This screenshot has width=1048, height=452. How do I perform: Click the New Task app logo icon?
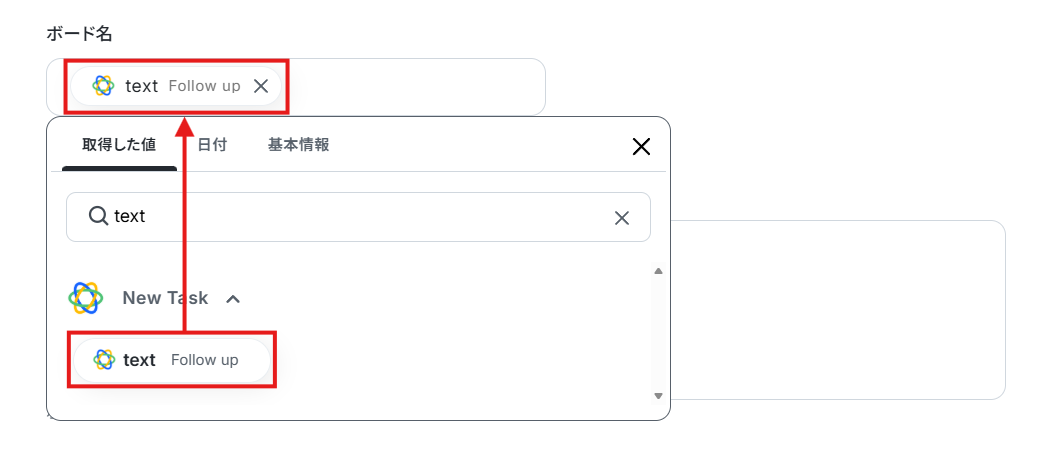(86, 298)
